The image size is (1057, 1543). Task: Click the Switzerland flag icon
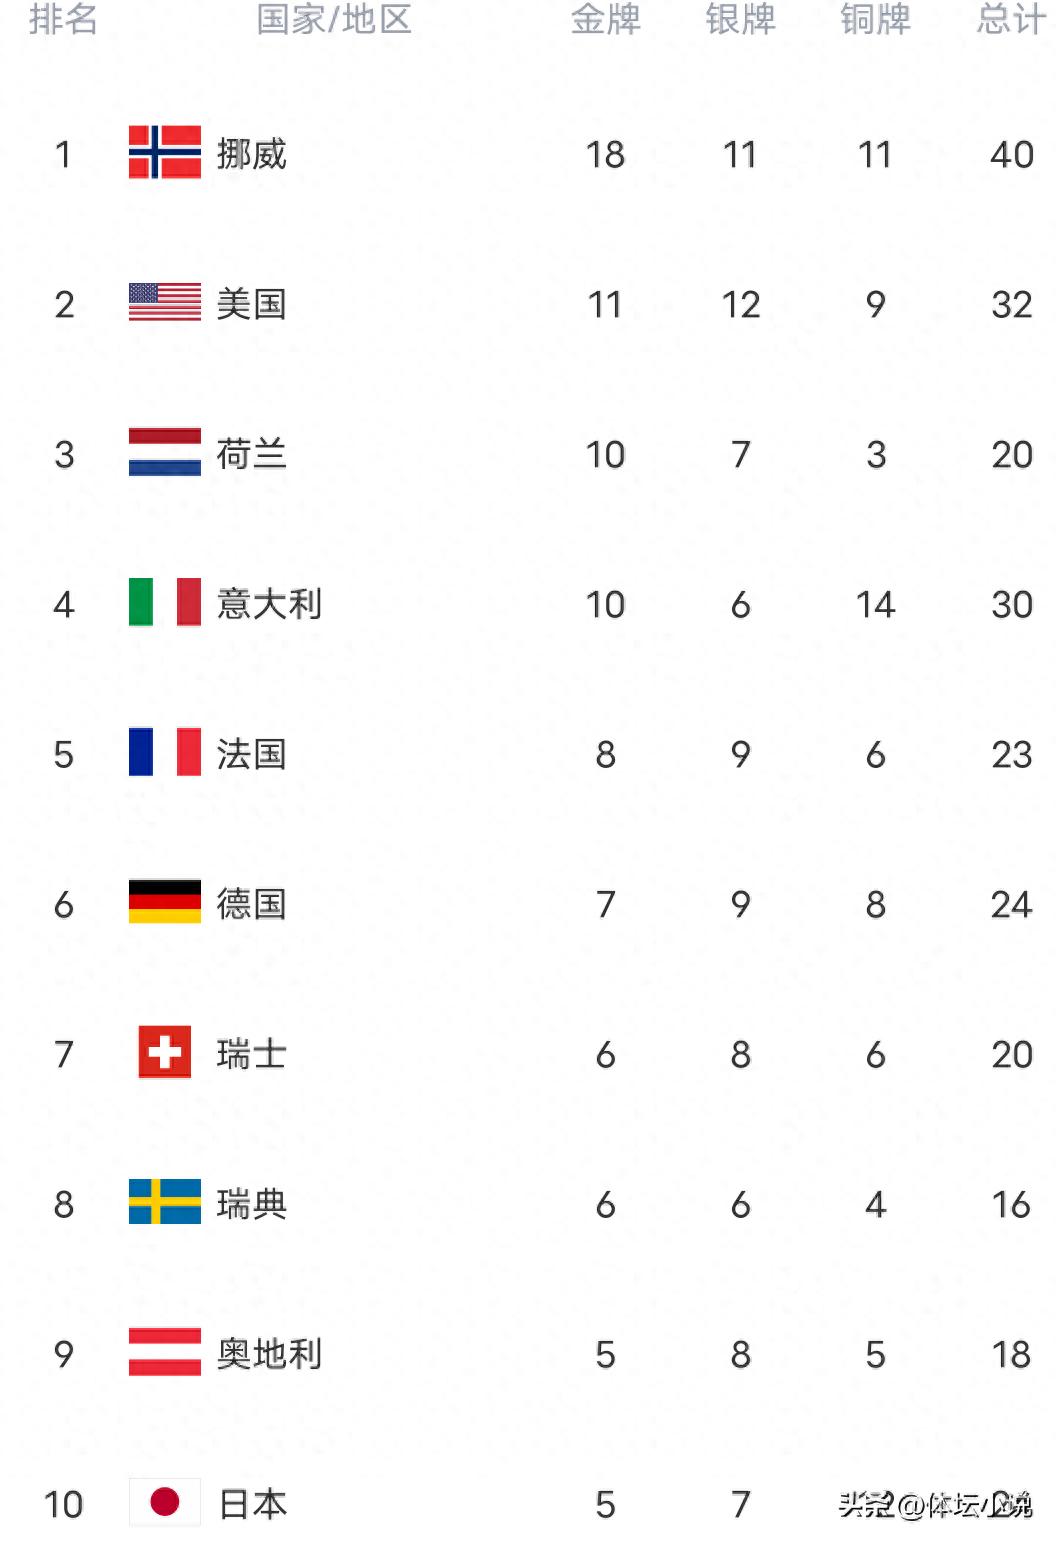[165, 1053]
